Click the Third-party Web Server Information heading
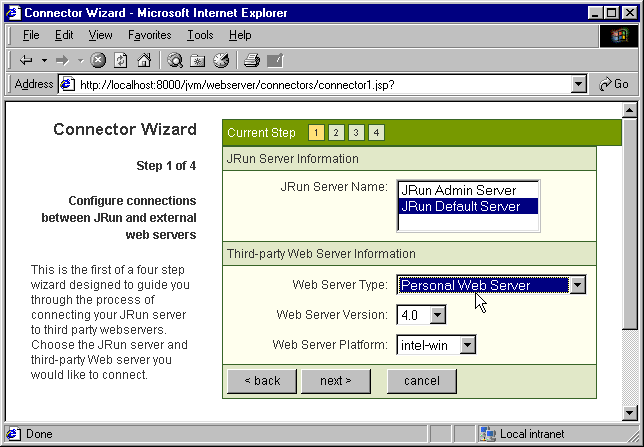Screen dimensions: 644x447 pyautogui.click(x=321, y=253)
